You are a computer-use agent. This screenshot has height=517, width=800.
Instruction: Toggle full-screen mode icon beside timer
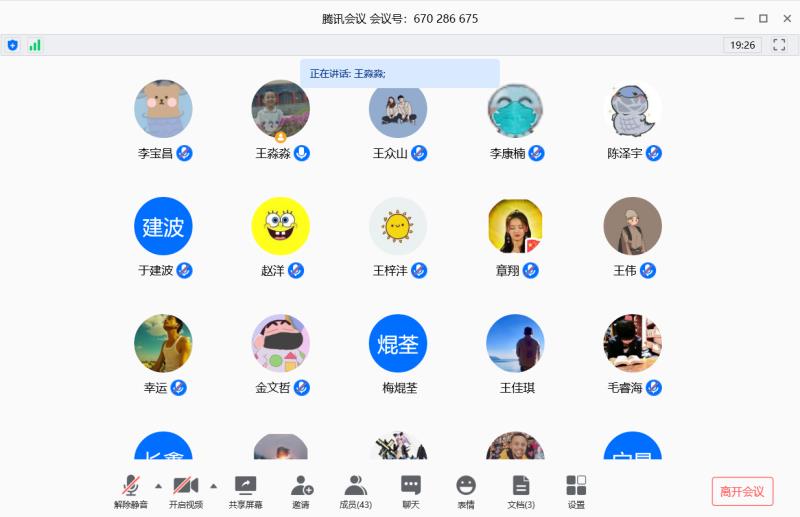pos(779,45)
